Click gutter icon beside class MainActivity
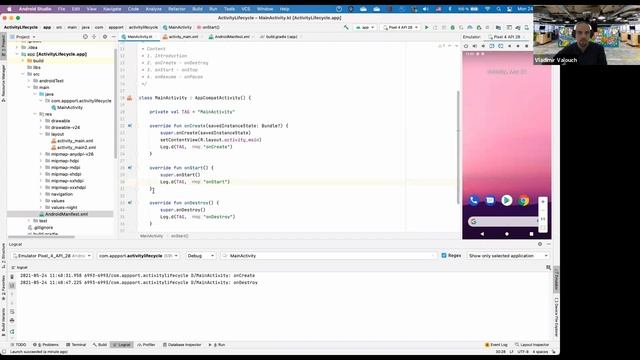The width and height of the screenshot is (640, 360). [x=129, y=98]
